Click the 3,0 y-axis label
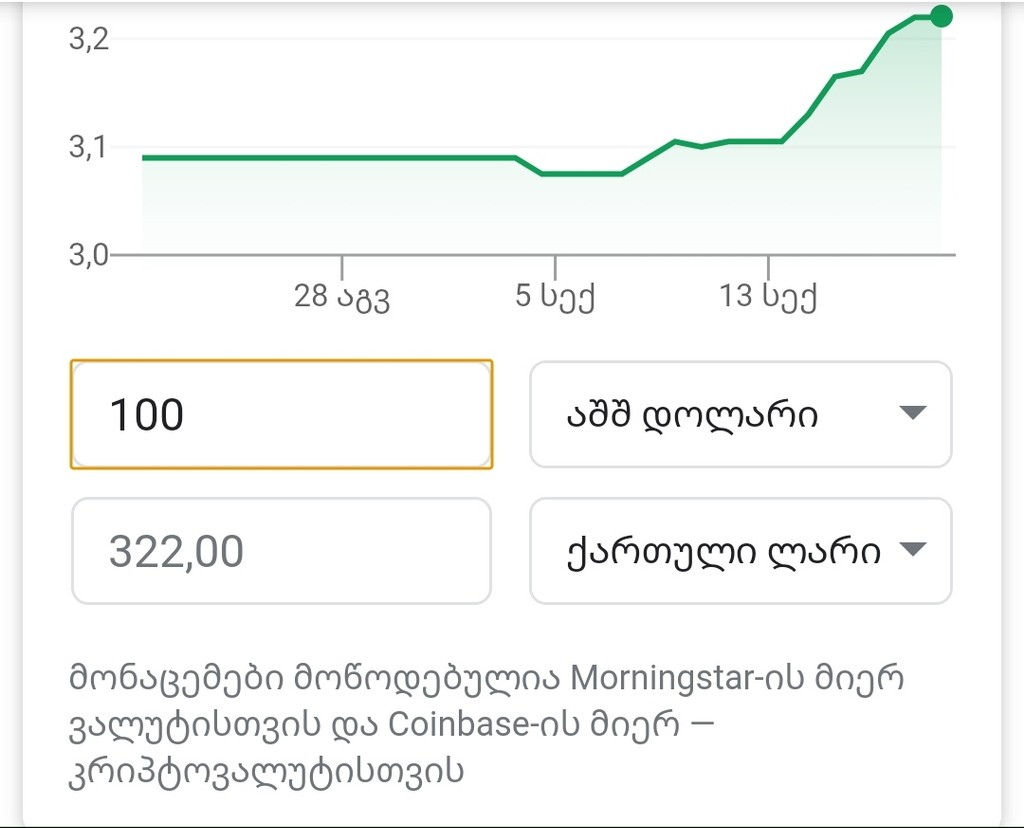The width and height of the screenshot is (1024, 828). pyautogui.click(x=87, y=254)
